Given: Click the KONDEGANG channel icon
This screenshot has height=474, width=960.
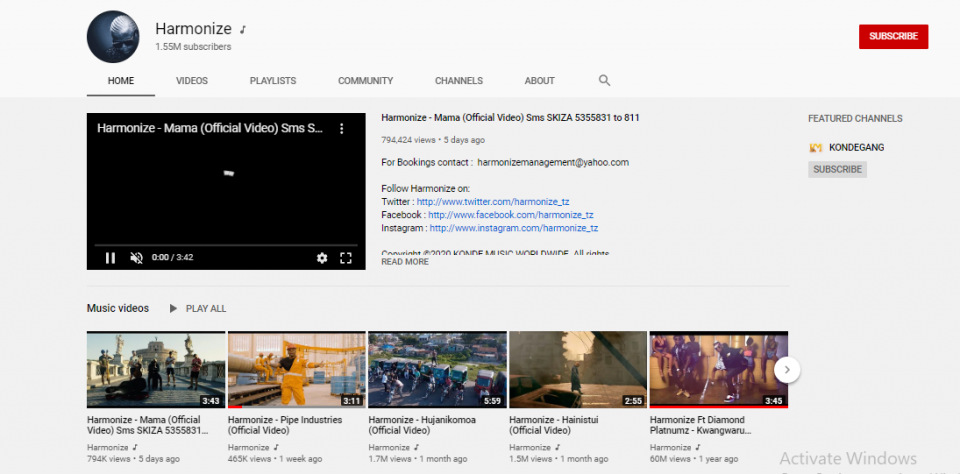Looking at the screenshot, I should coord(815,148).
